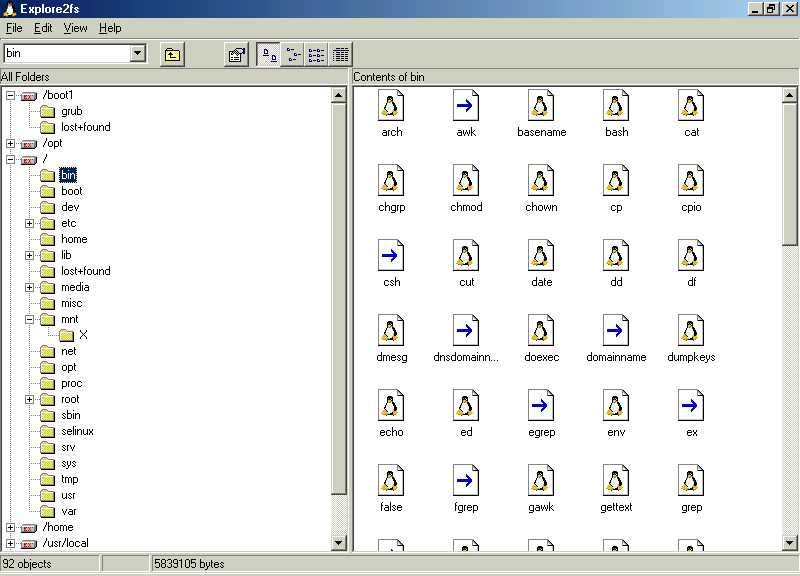Select the df file icon
This screenshot has width=800, height=576.
point(691,256)
